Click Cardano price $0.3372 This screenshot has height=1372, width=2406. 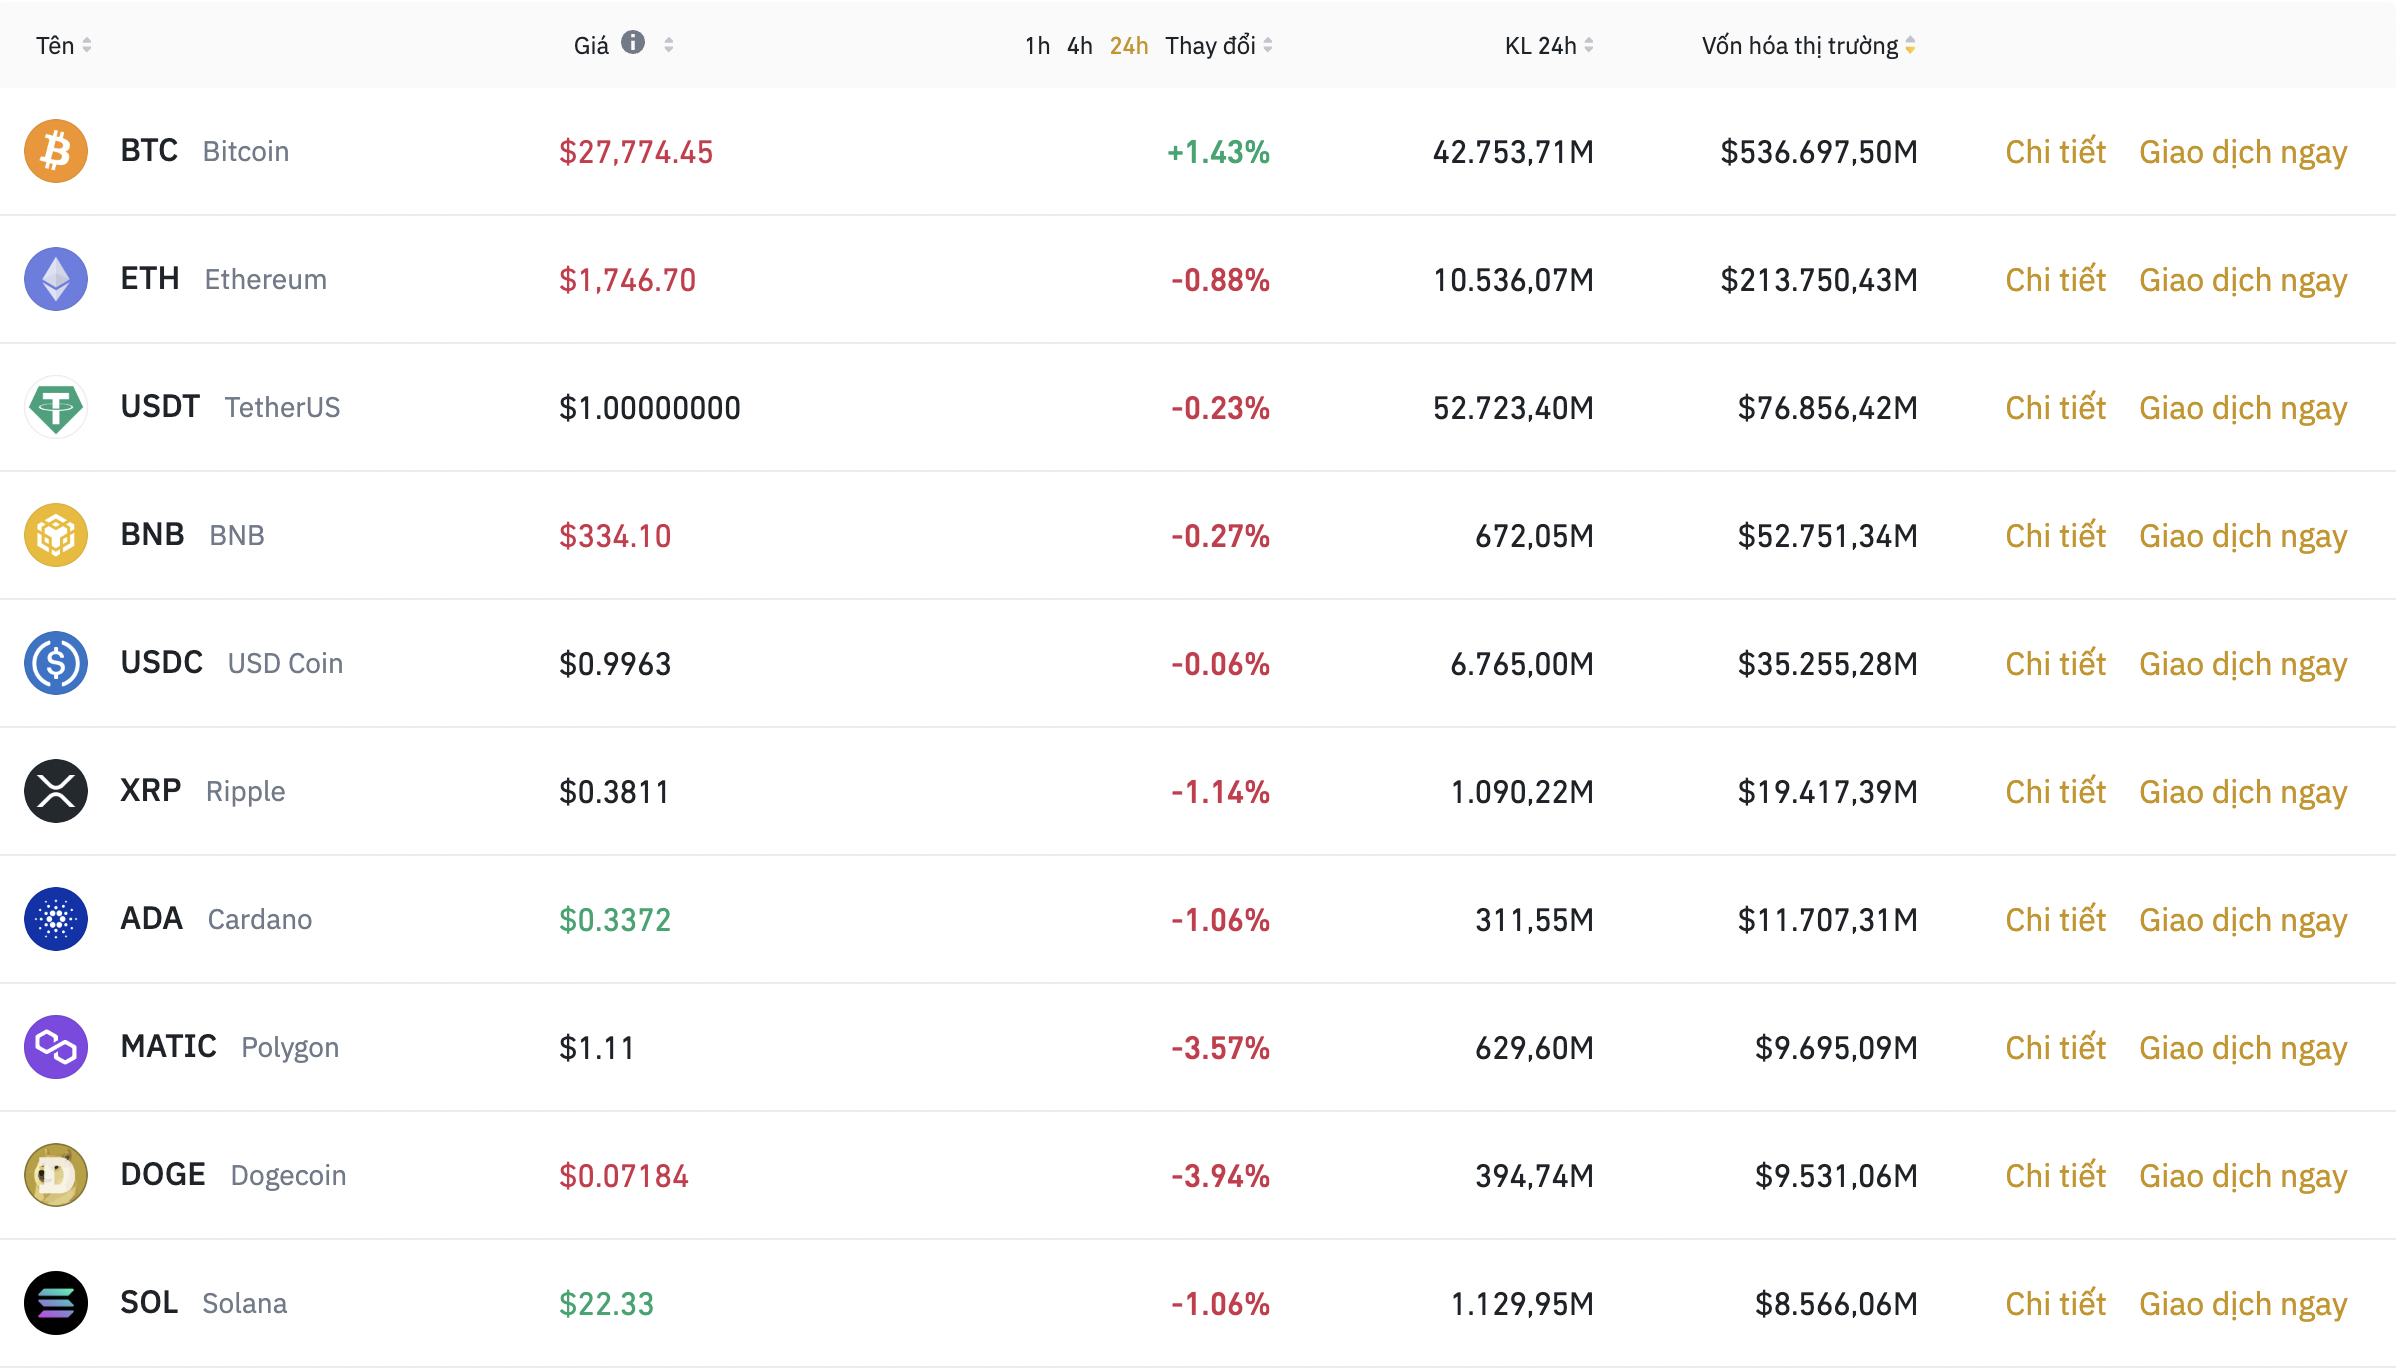(615, 920)
